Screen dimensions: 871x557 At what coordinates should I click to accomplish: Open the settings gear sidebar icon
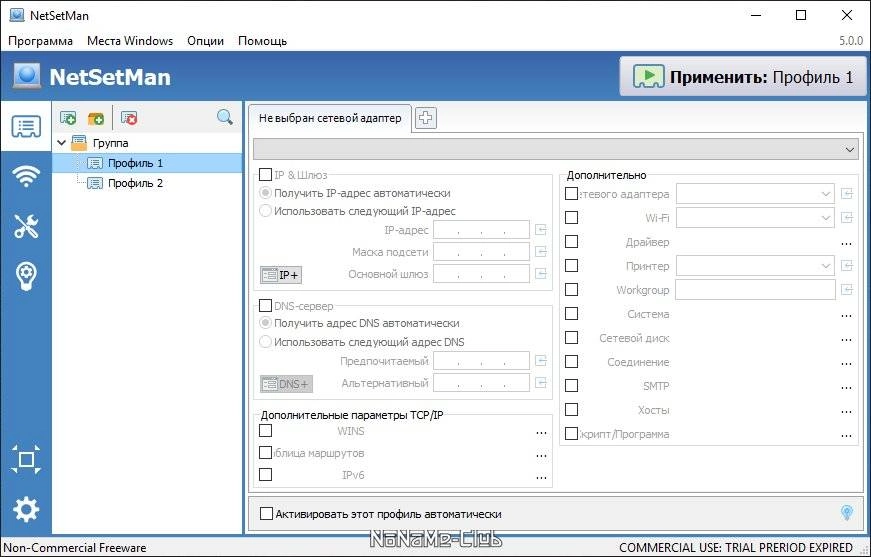26,509
